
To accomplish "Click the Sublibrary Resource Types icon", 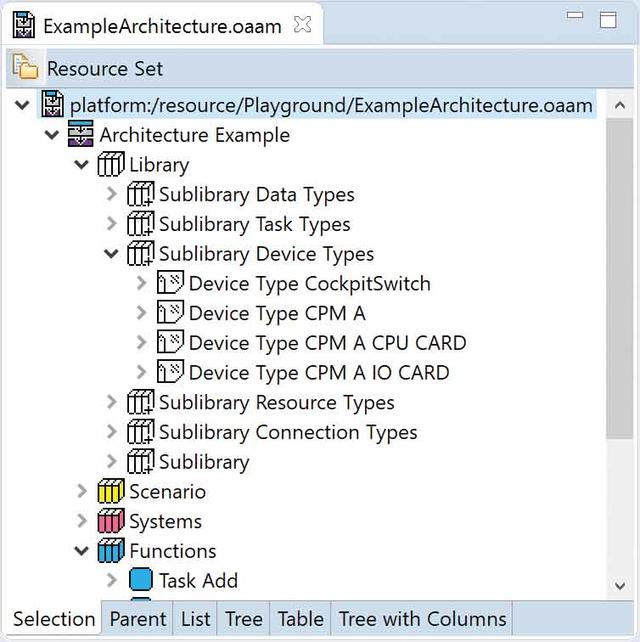I will pos(140,402).
